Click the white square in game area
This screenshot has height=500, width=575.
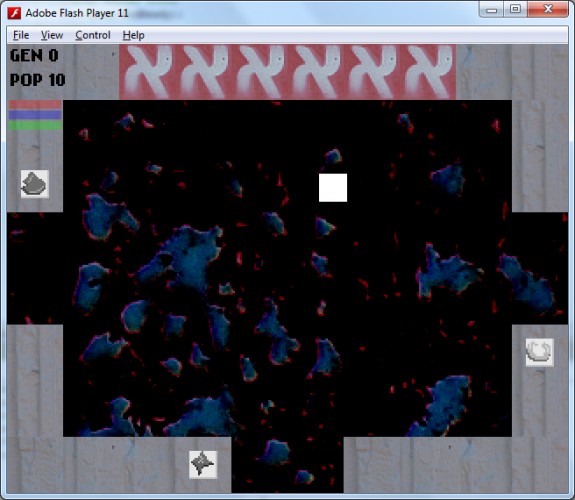(333, 187)
